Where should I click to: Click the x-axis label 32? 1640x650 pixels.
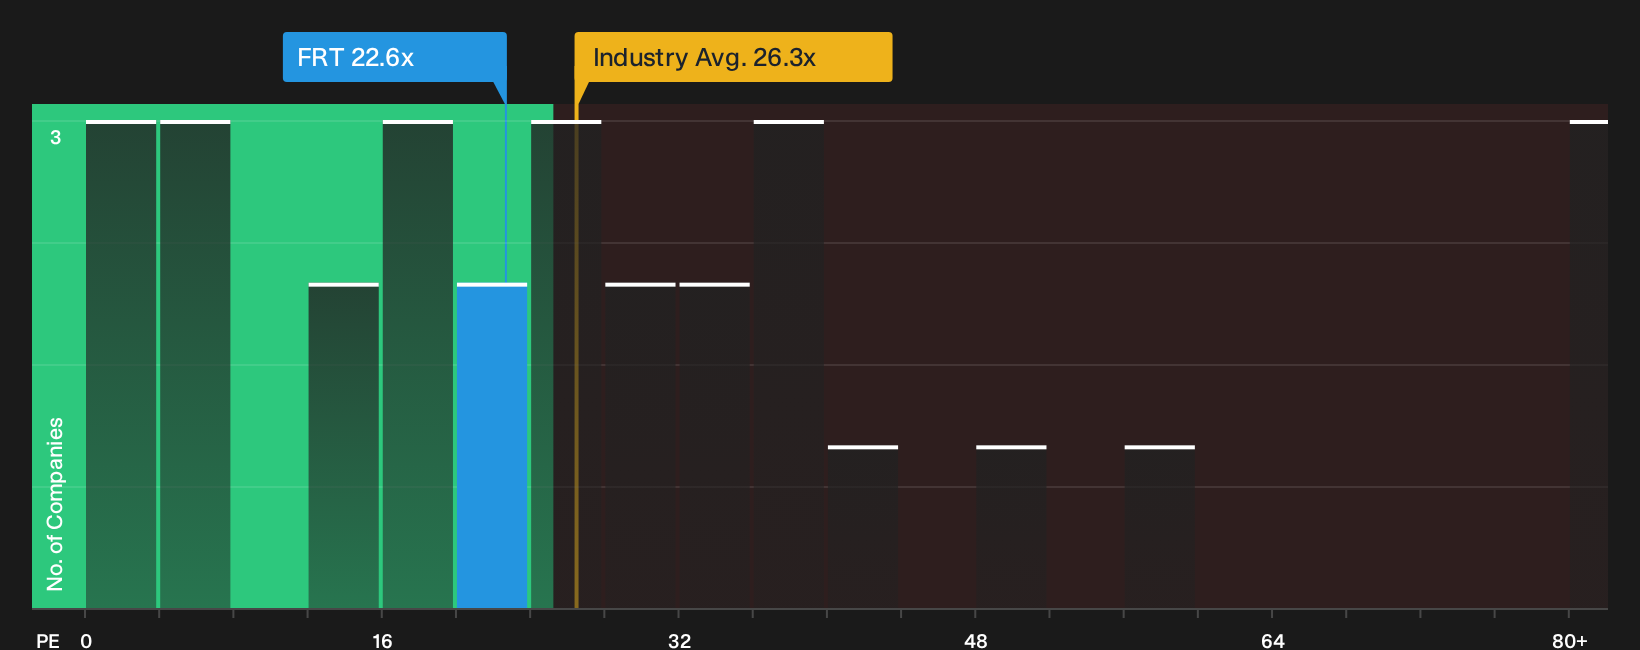click(x=679, y=640)
